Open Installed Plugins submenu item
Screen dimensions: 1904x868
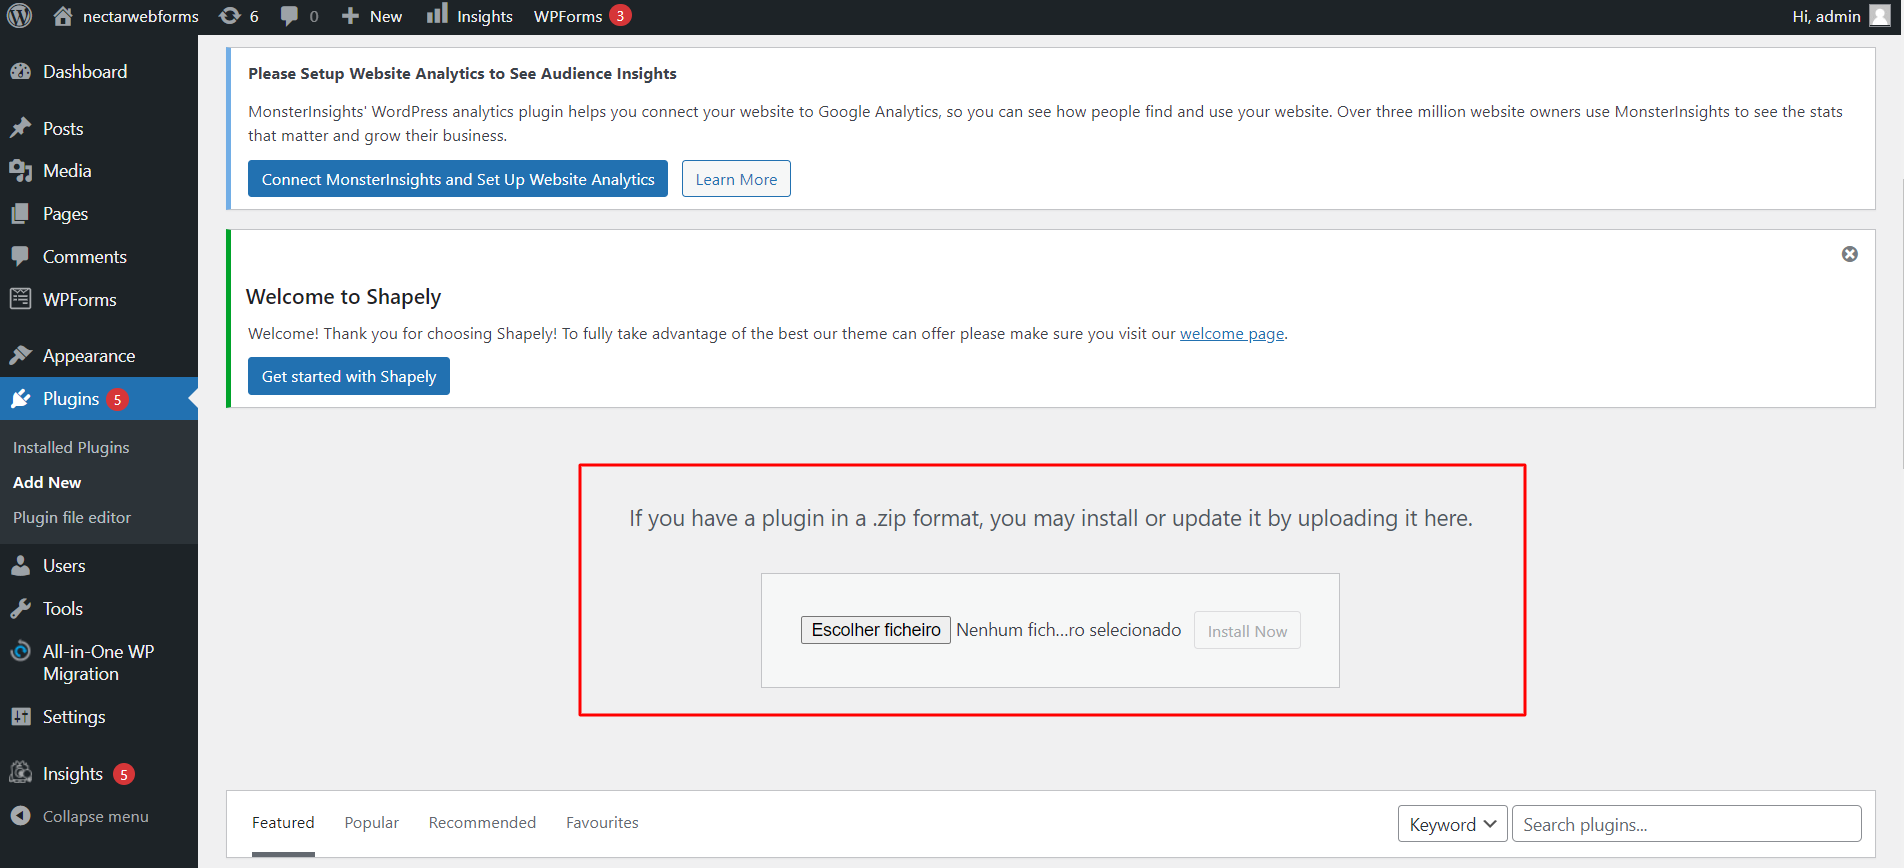coord(71,447)
